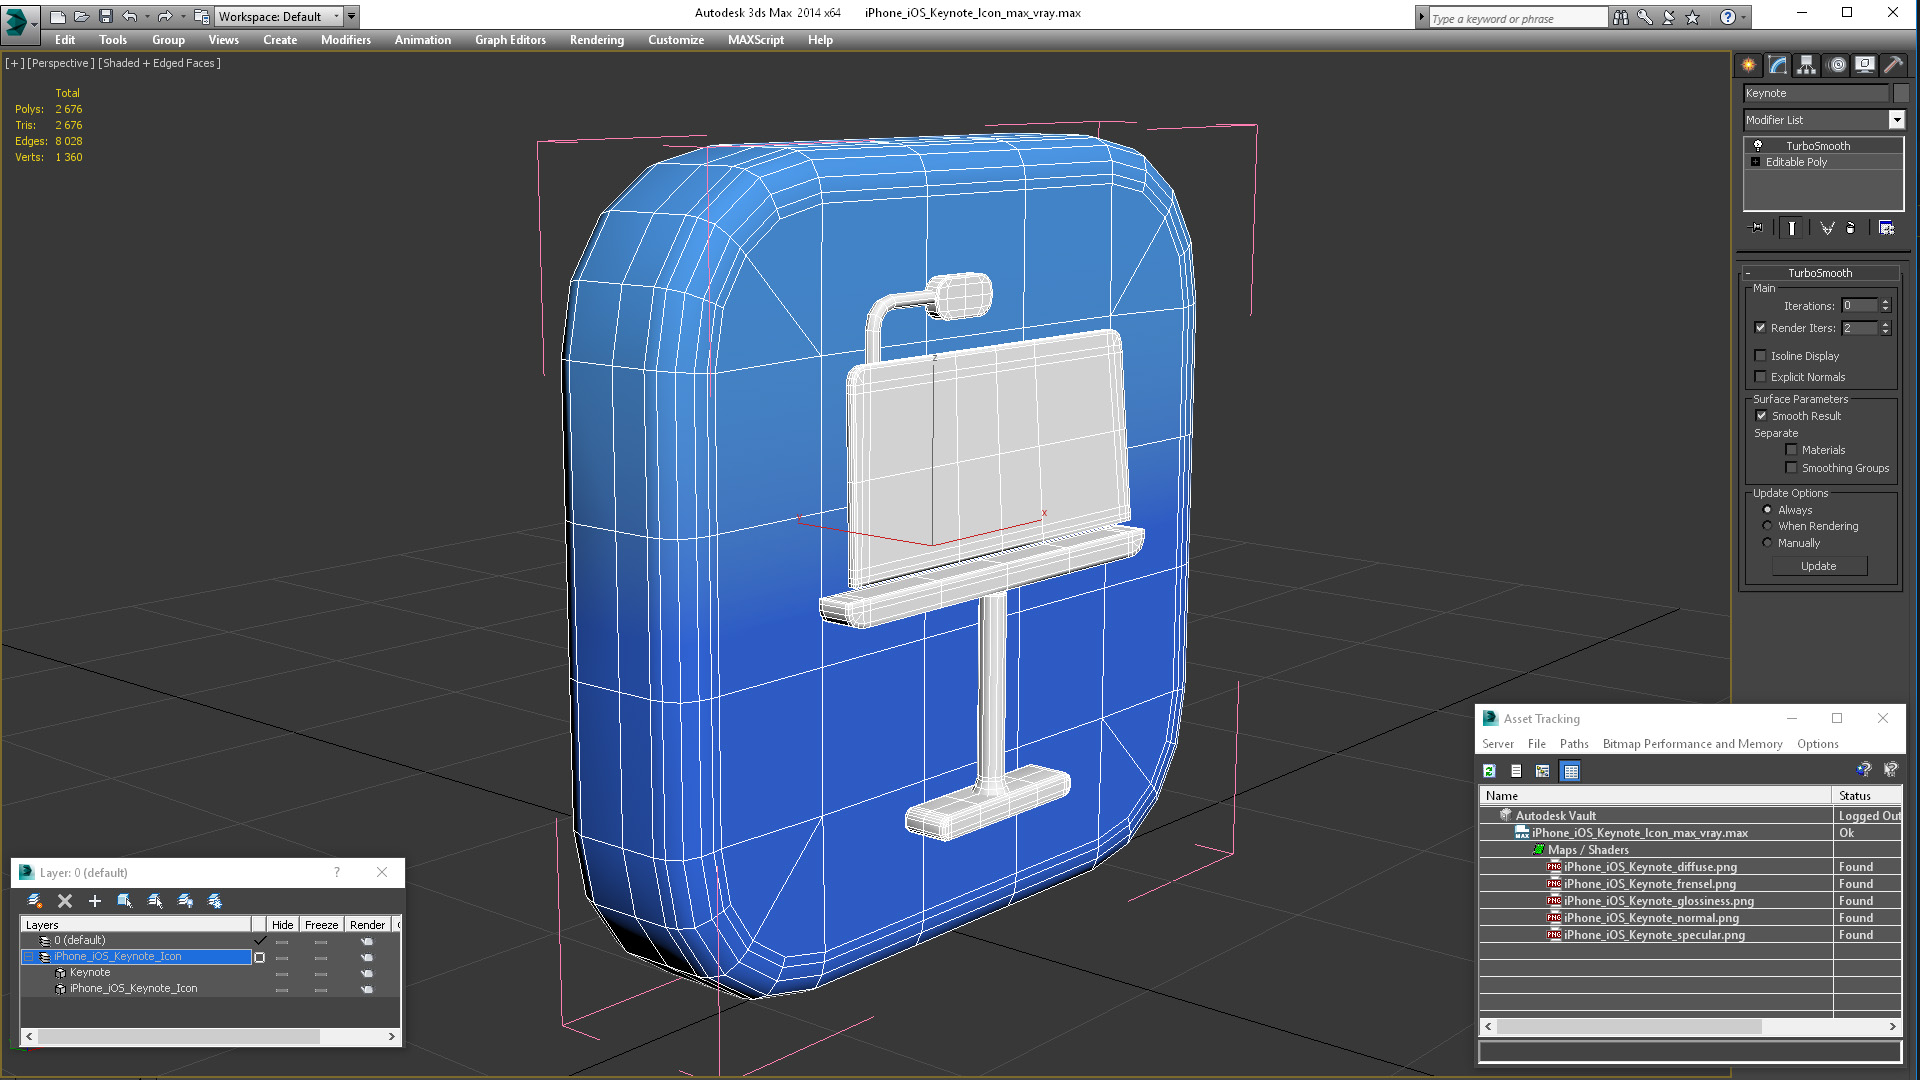Select Always update option
1920x1080 pixels.
[x=1767, y=509]
